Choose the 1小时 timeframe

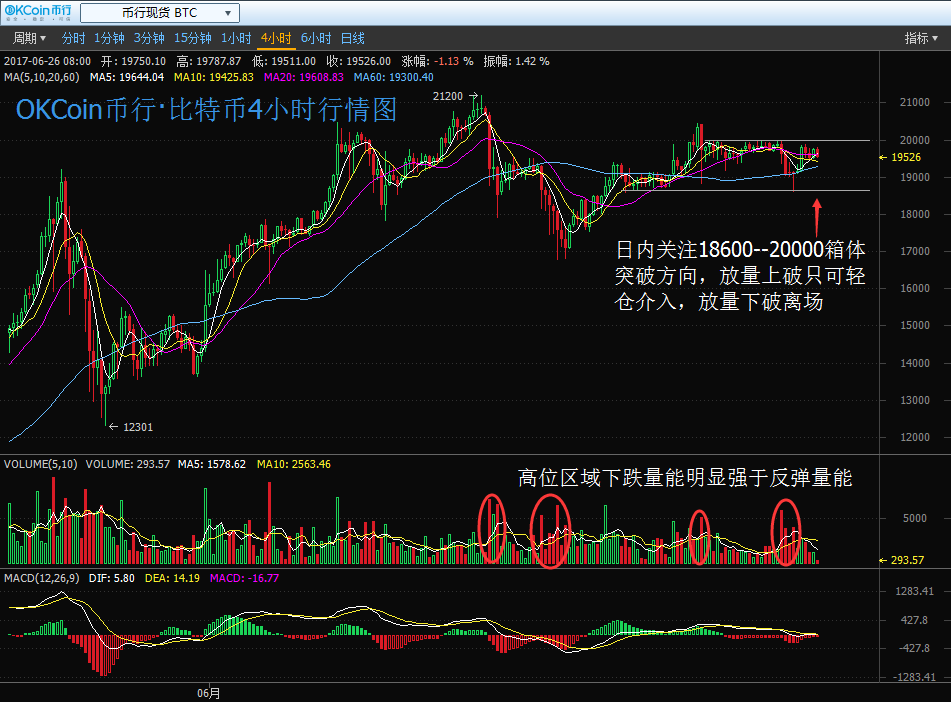coord(236,39)
